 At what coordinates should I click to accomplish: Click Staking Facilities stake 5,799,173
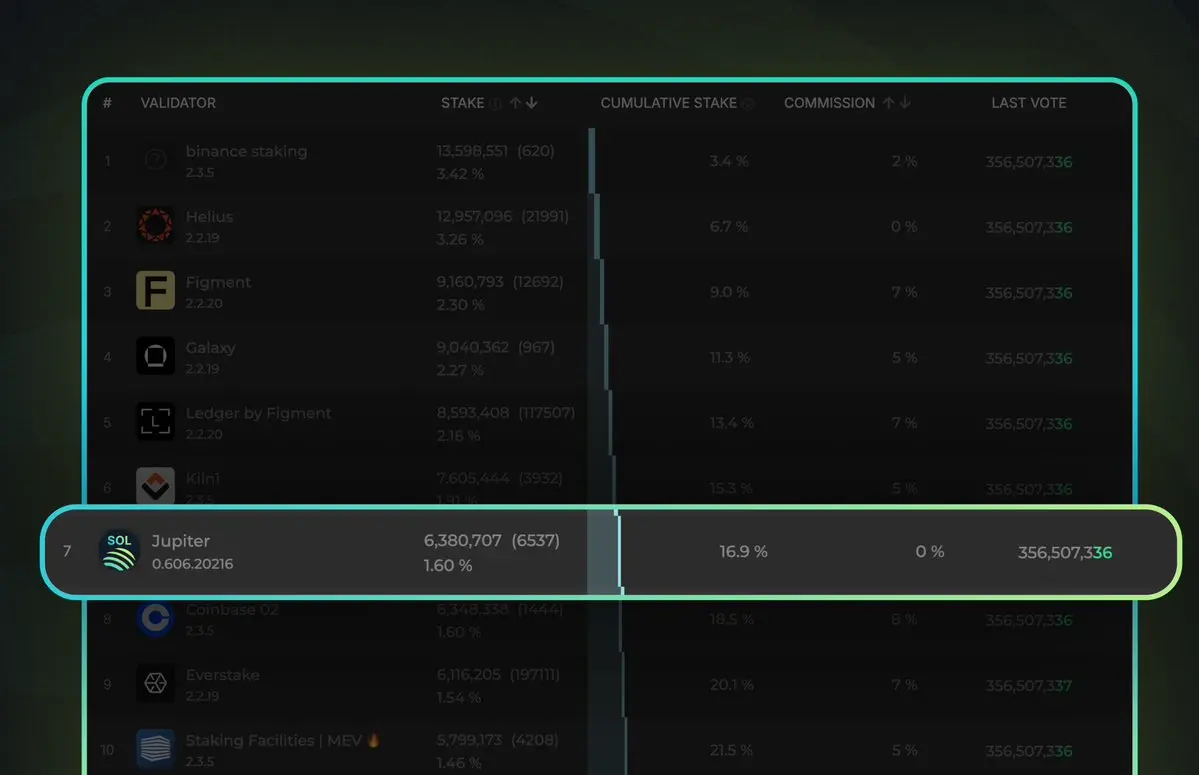[469, 740]
